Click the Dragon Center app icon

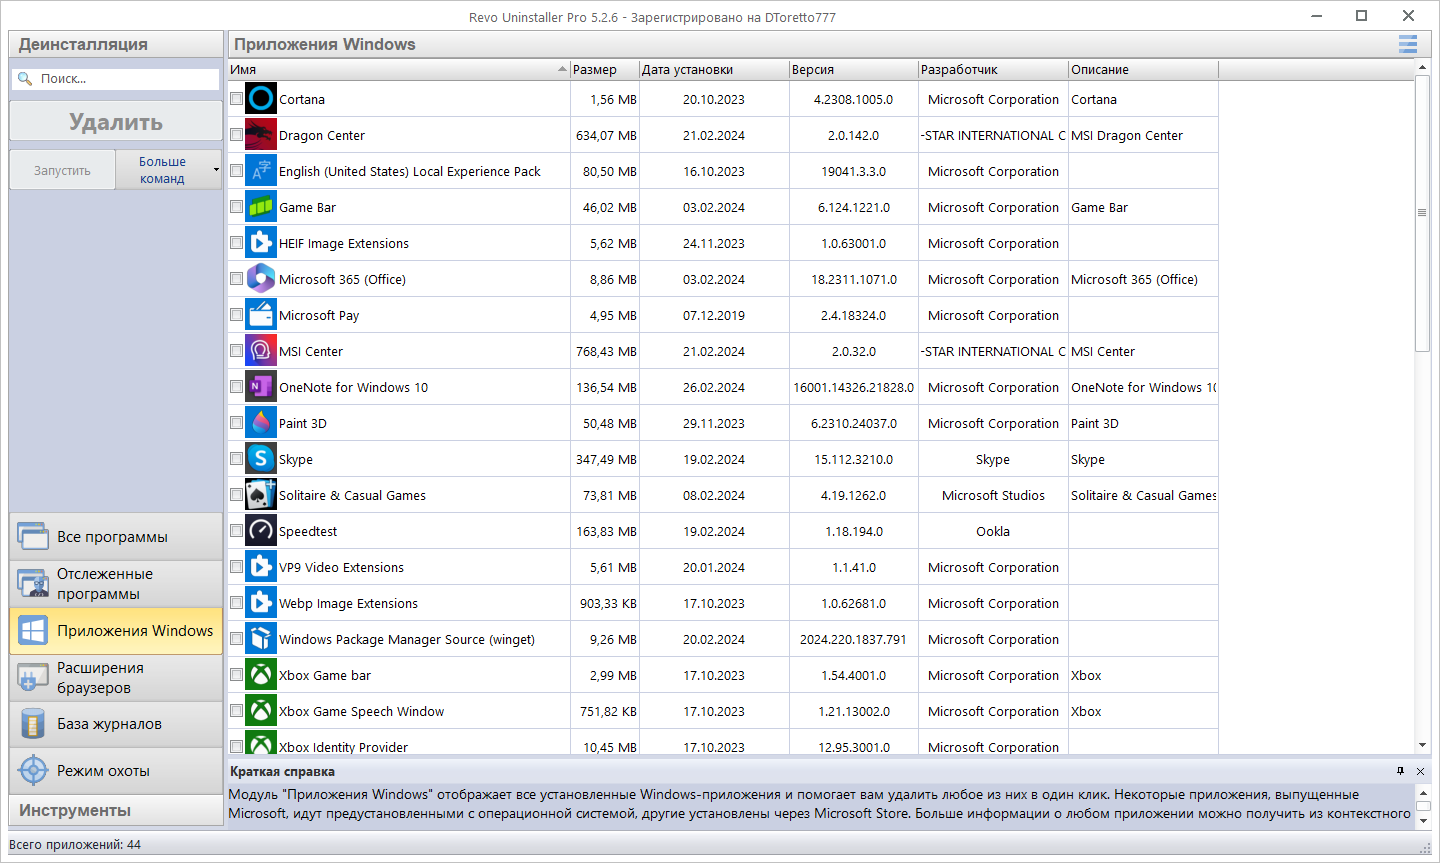[x=261, y=135]
